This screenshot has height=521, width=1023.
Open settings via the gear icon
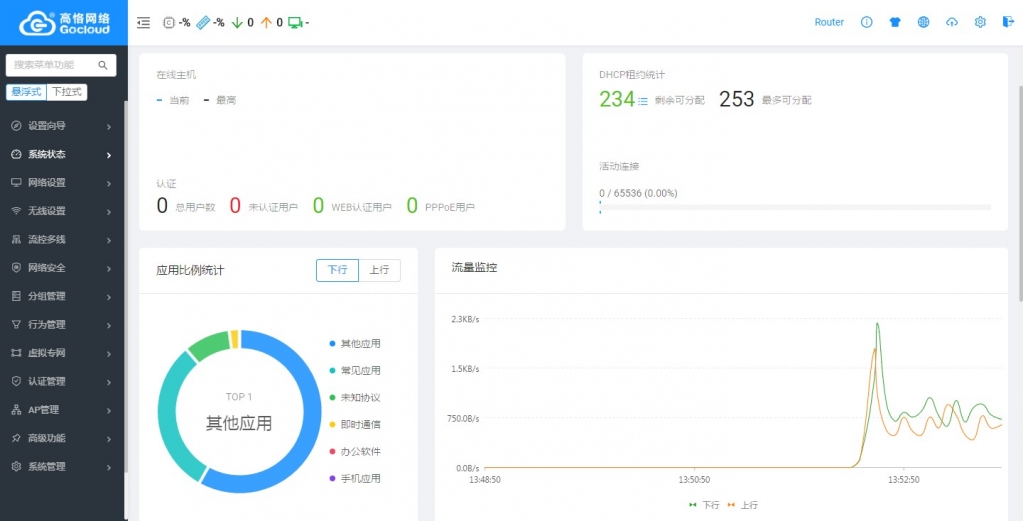tap(980, 22)
